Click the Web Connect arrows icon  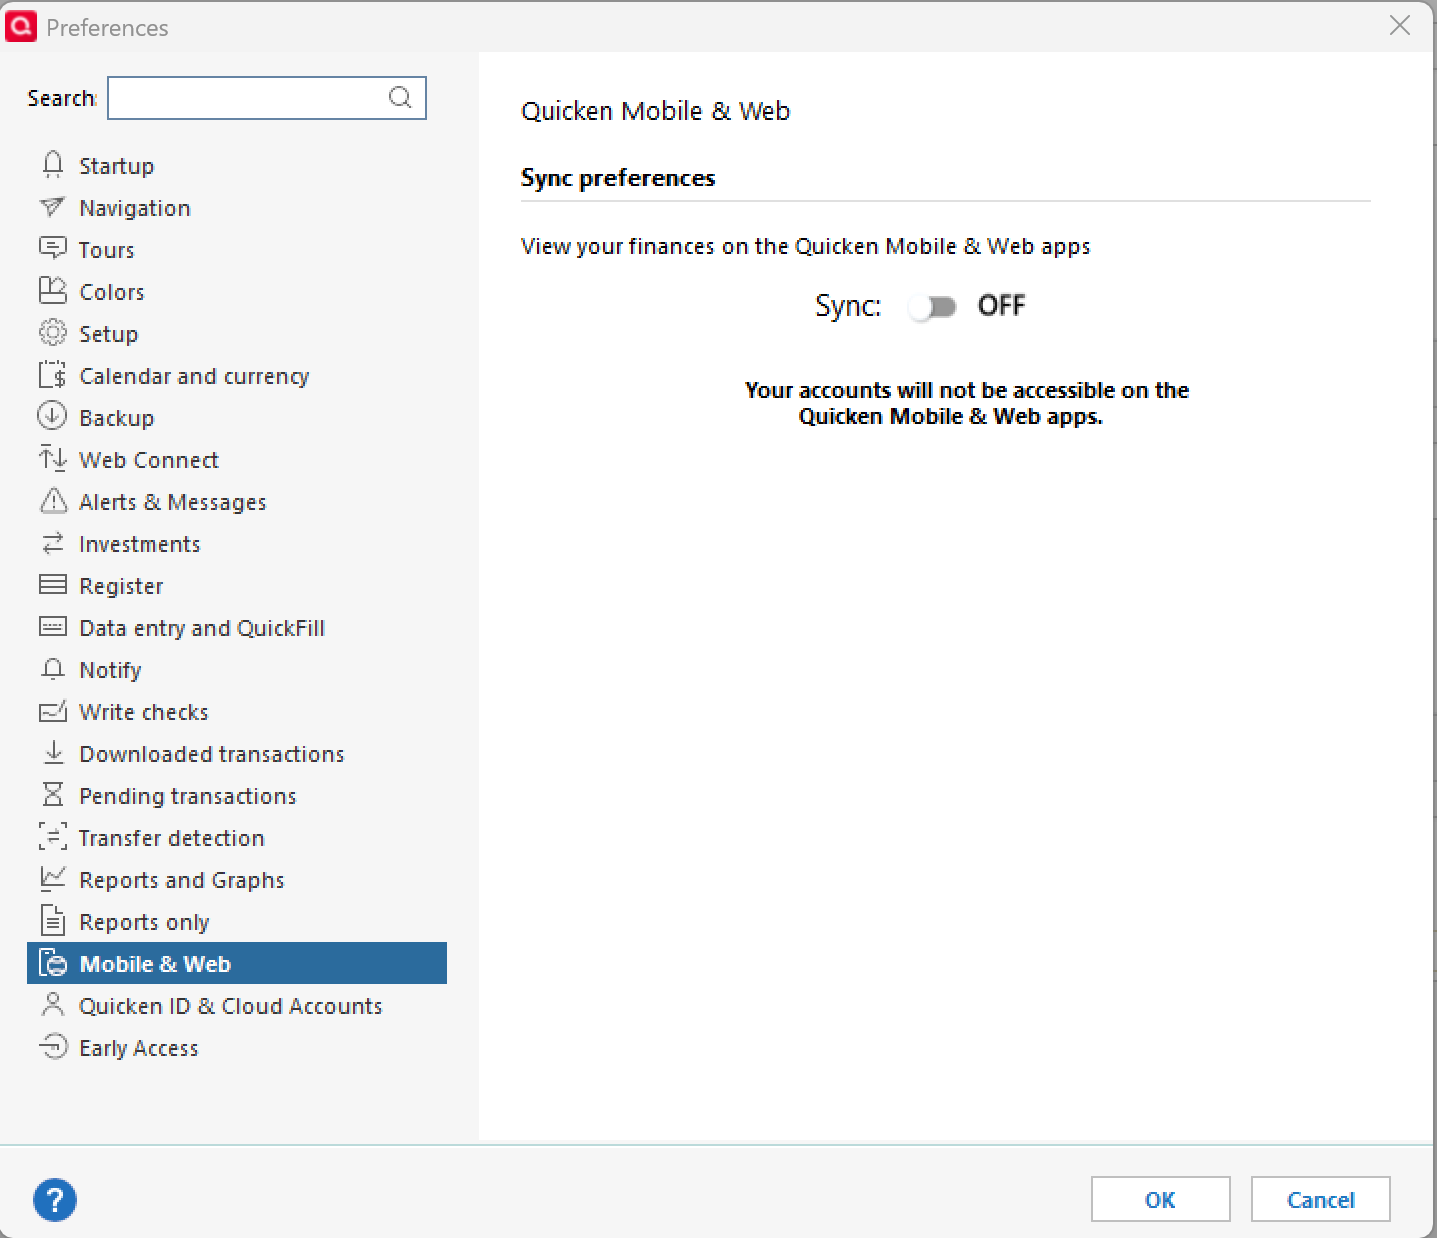[53, 458]
